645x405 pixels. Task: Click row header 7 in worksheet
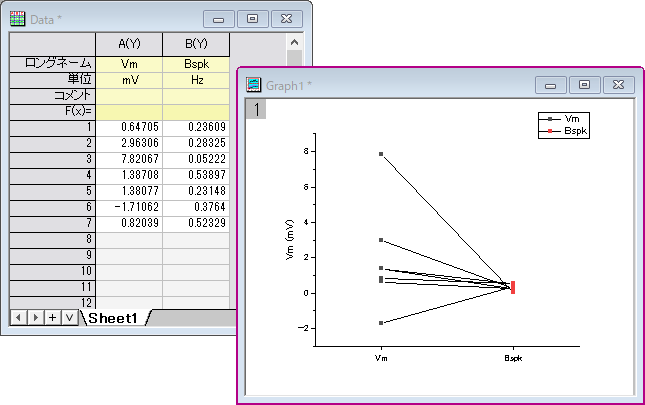pyautogui.click(x=52, y=224)
